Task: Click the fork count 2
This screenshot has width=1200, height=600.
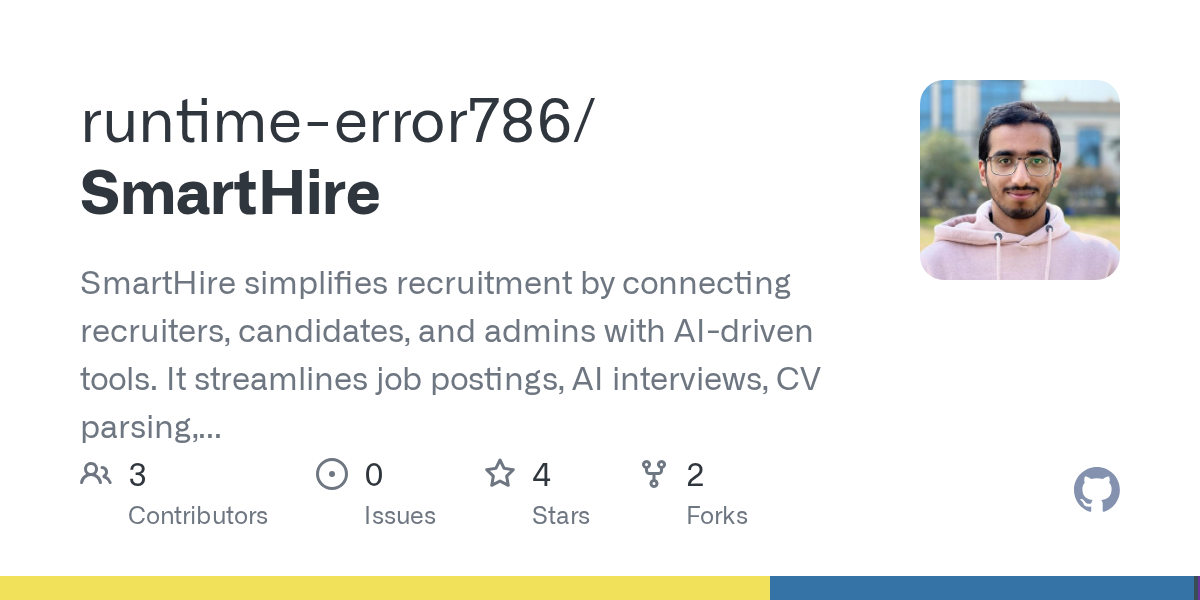Action: point(695,475)
